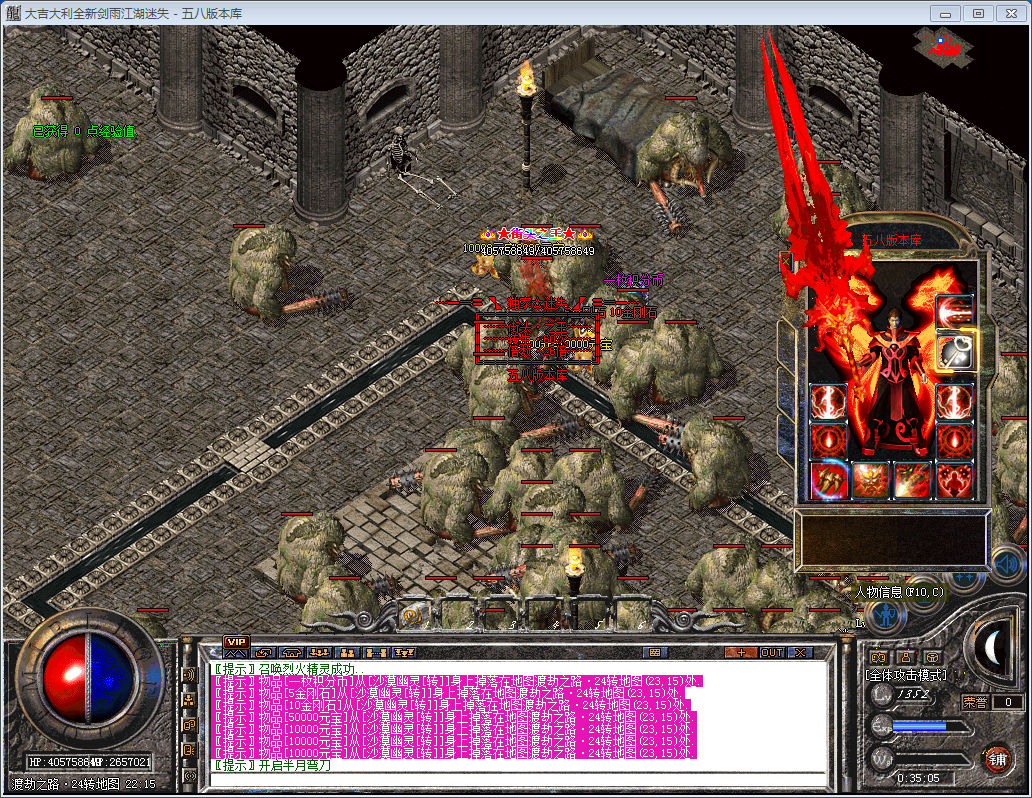Screen dimensions: 1032x798
Task: Click the first chat channel icon under VIP
Action: (236, 653)
